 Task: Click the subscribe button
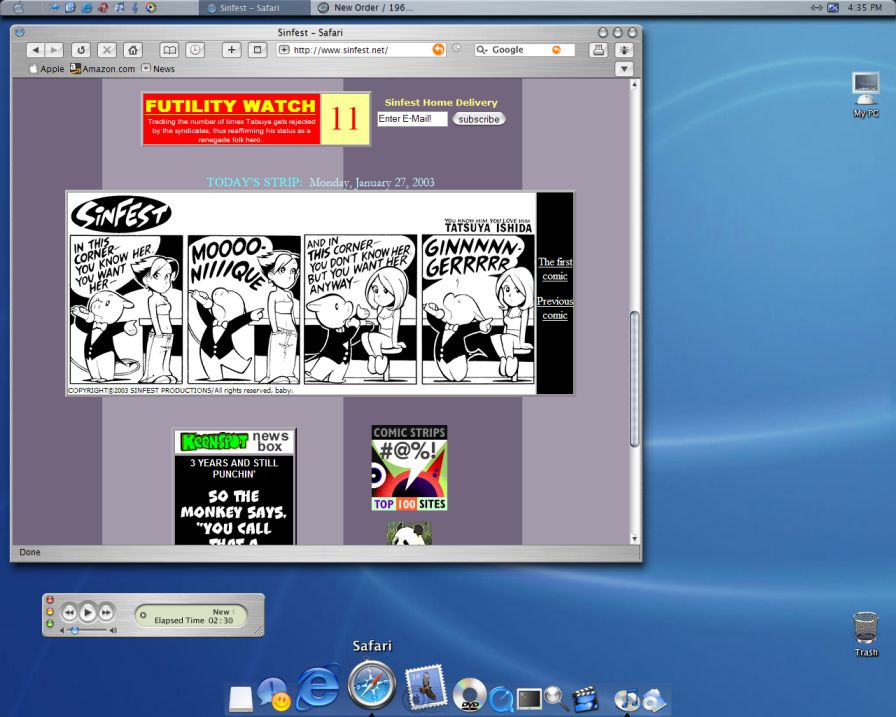coord(479,119)
